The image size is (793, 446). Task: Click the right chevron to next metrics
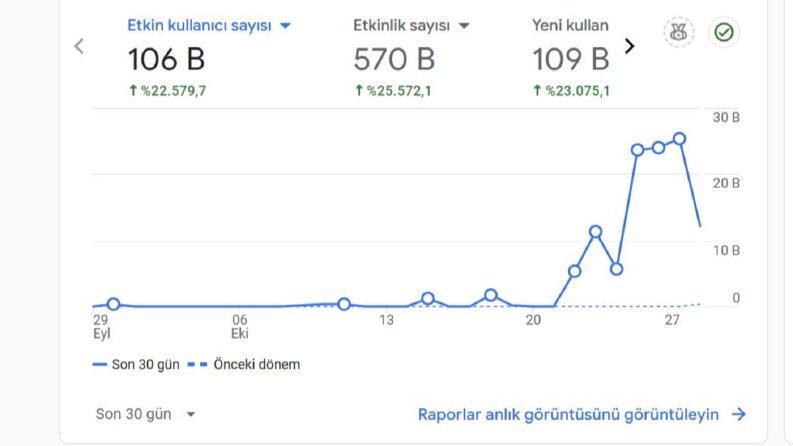[629, 46]
